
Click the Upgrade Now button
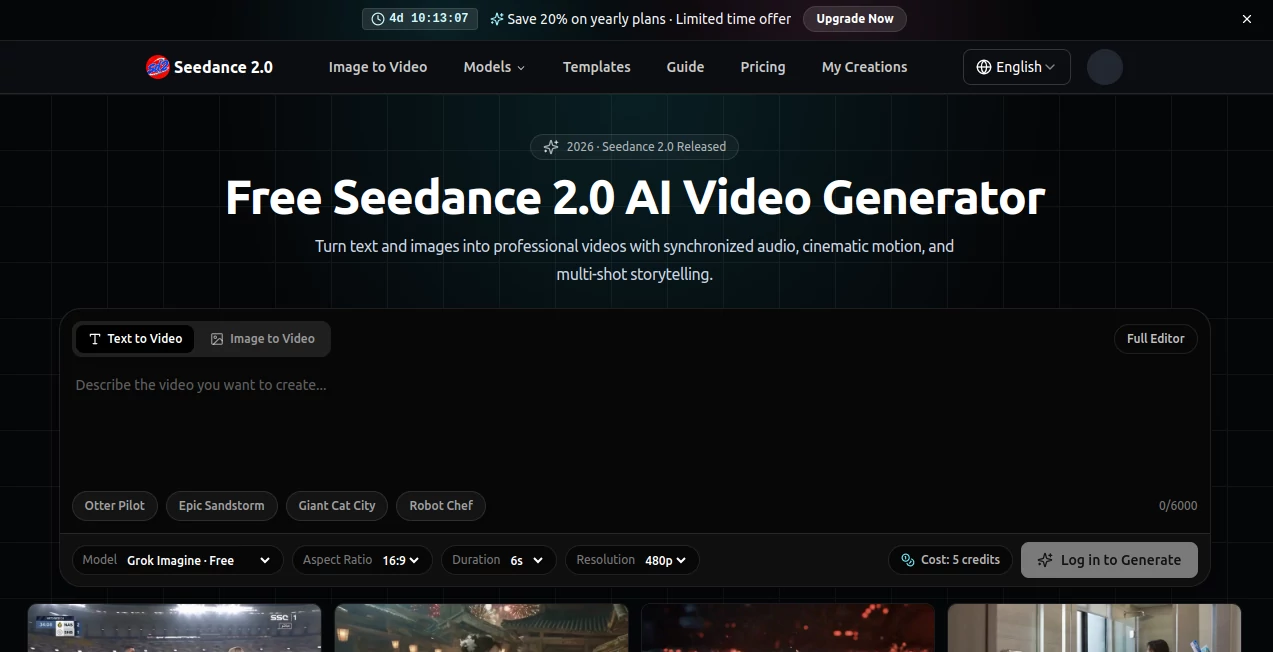[855, 19]
